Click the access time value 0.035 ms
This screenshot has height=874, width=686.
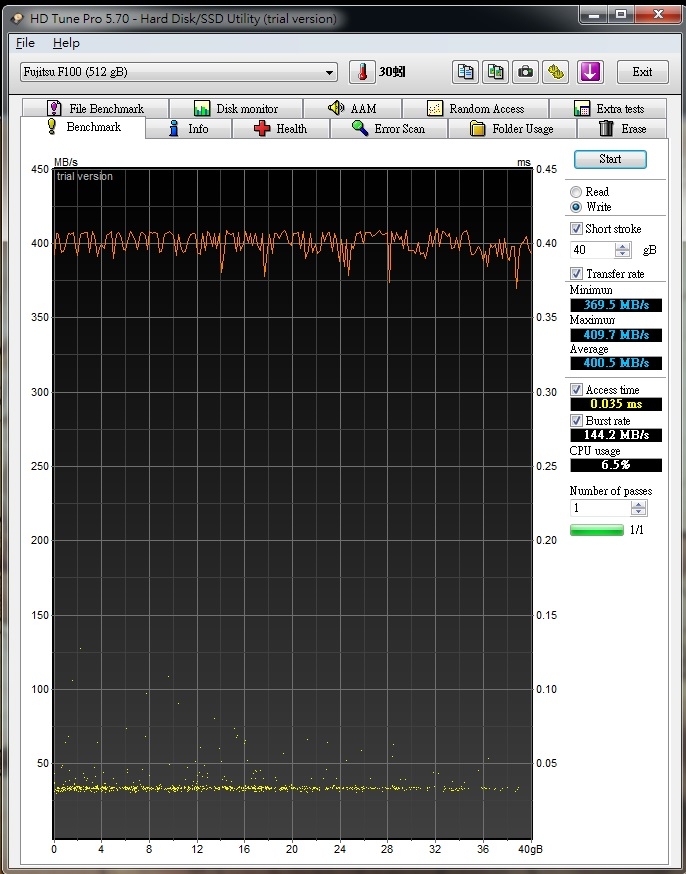(616, 404)
